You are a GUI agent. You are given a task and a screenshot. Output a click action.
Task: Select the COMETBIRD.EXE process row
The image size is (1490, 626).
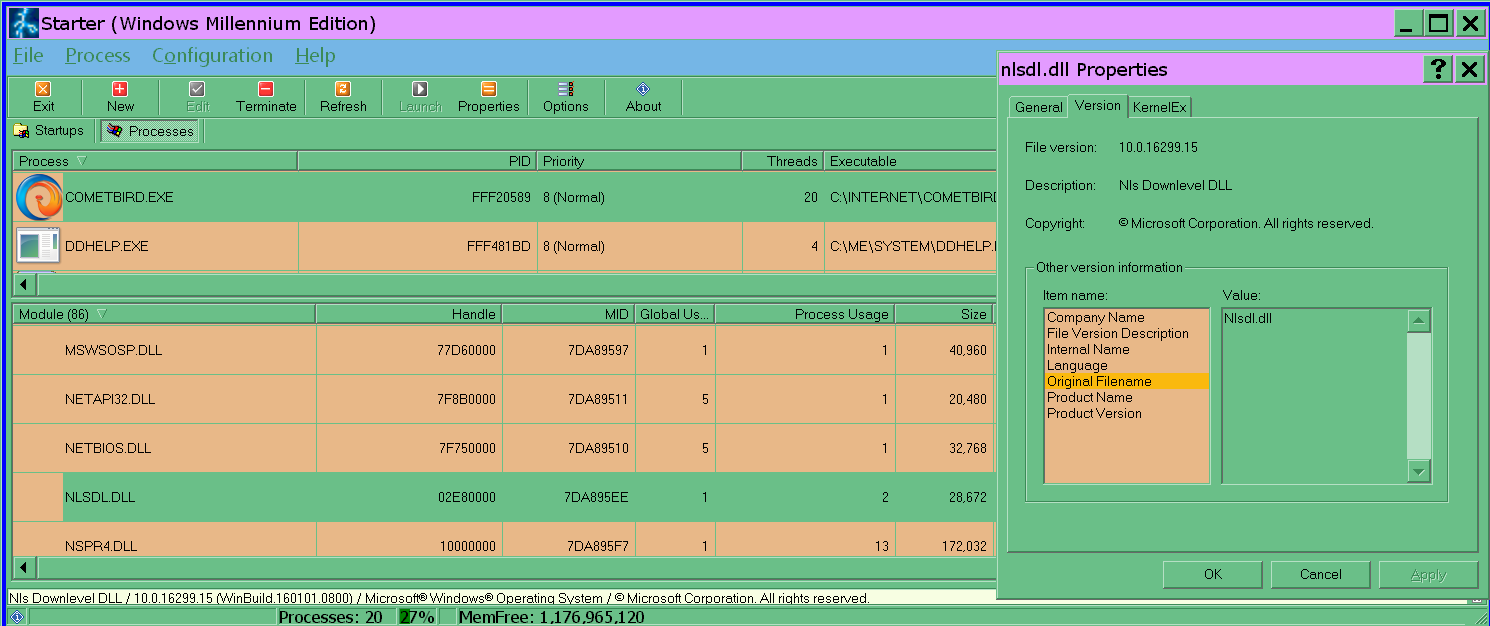(505, 197)
